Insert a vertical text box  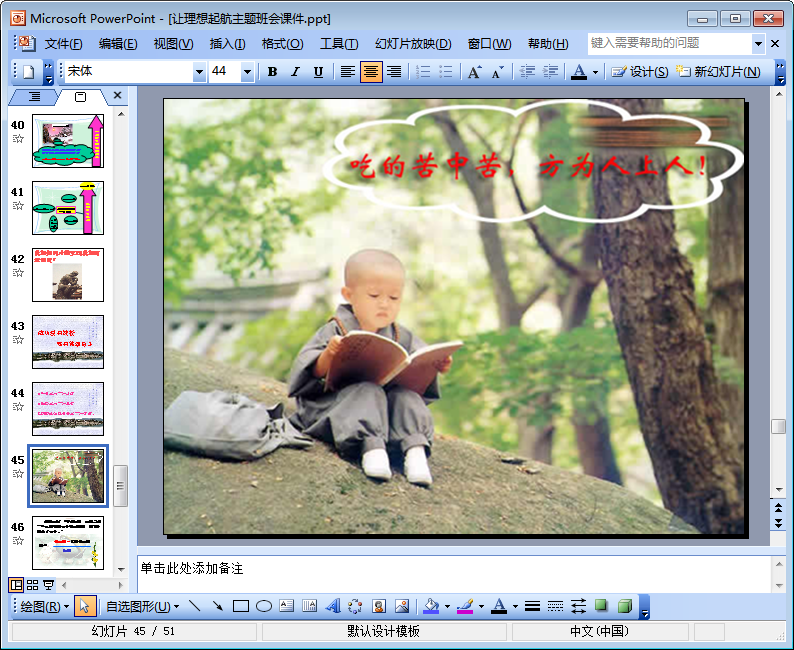[x=309, y=606]
